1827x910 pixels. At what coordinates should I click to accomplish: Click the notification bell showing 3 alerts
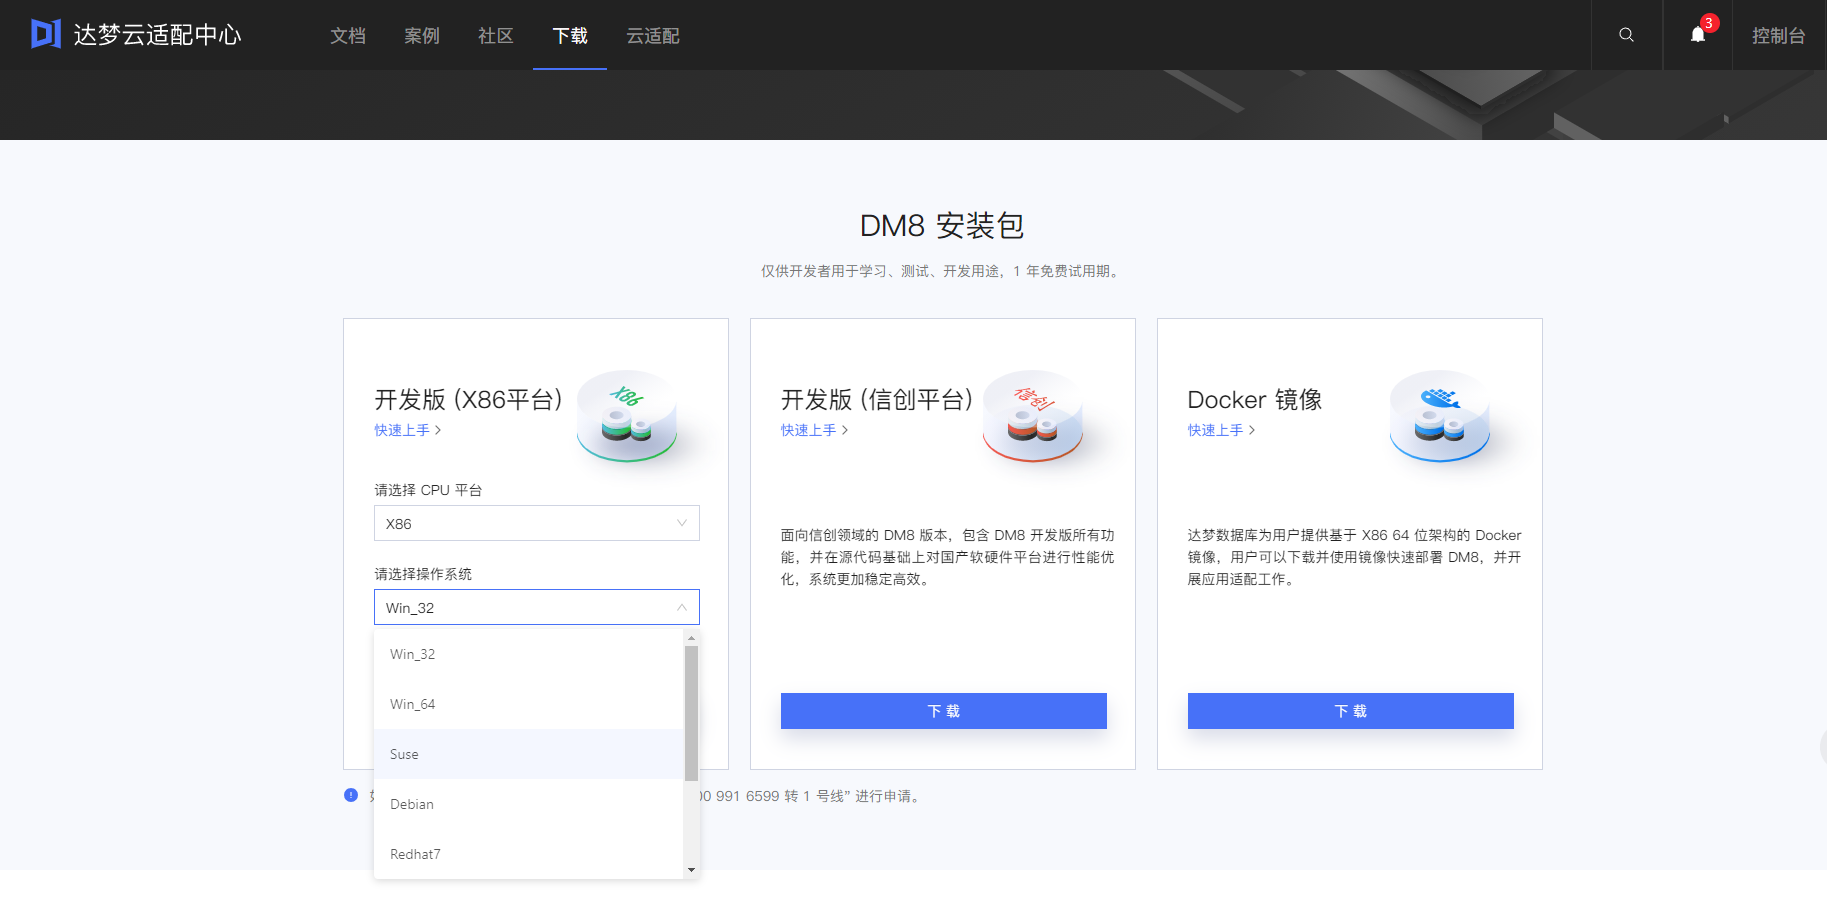(x=1697, y=34)
